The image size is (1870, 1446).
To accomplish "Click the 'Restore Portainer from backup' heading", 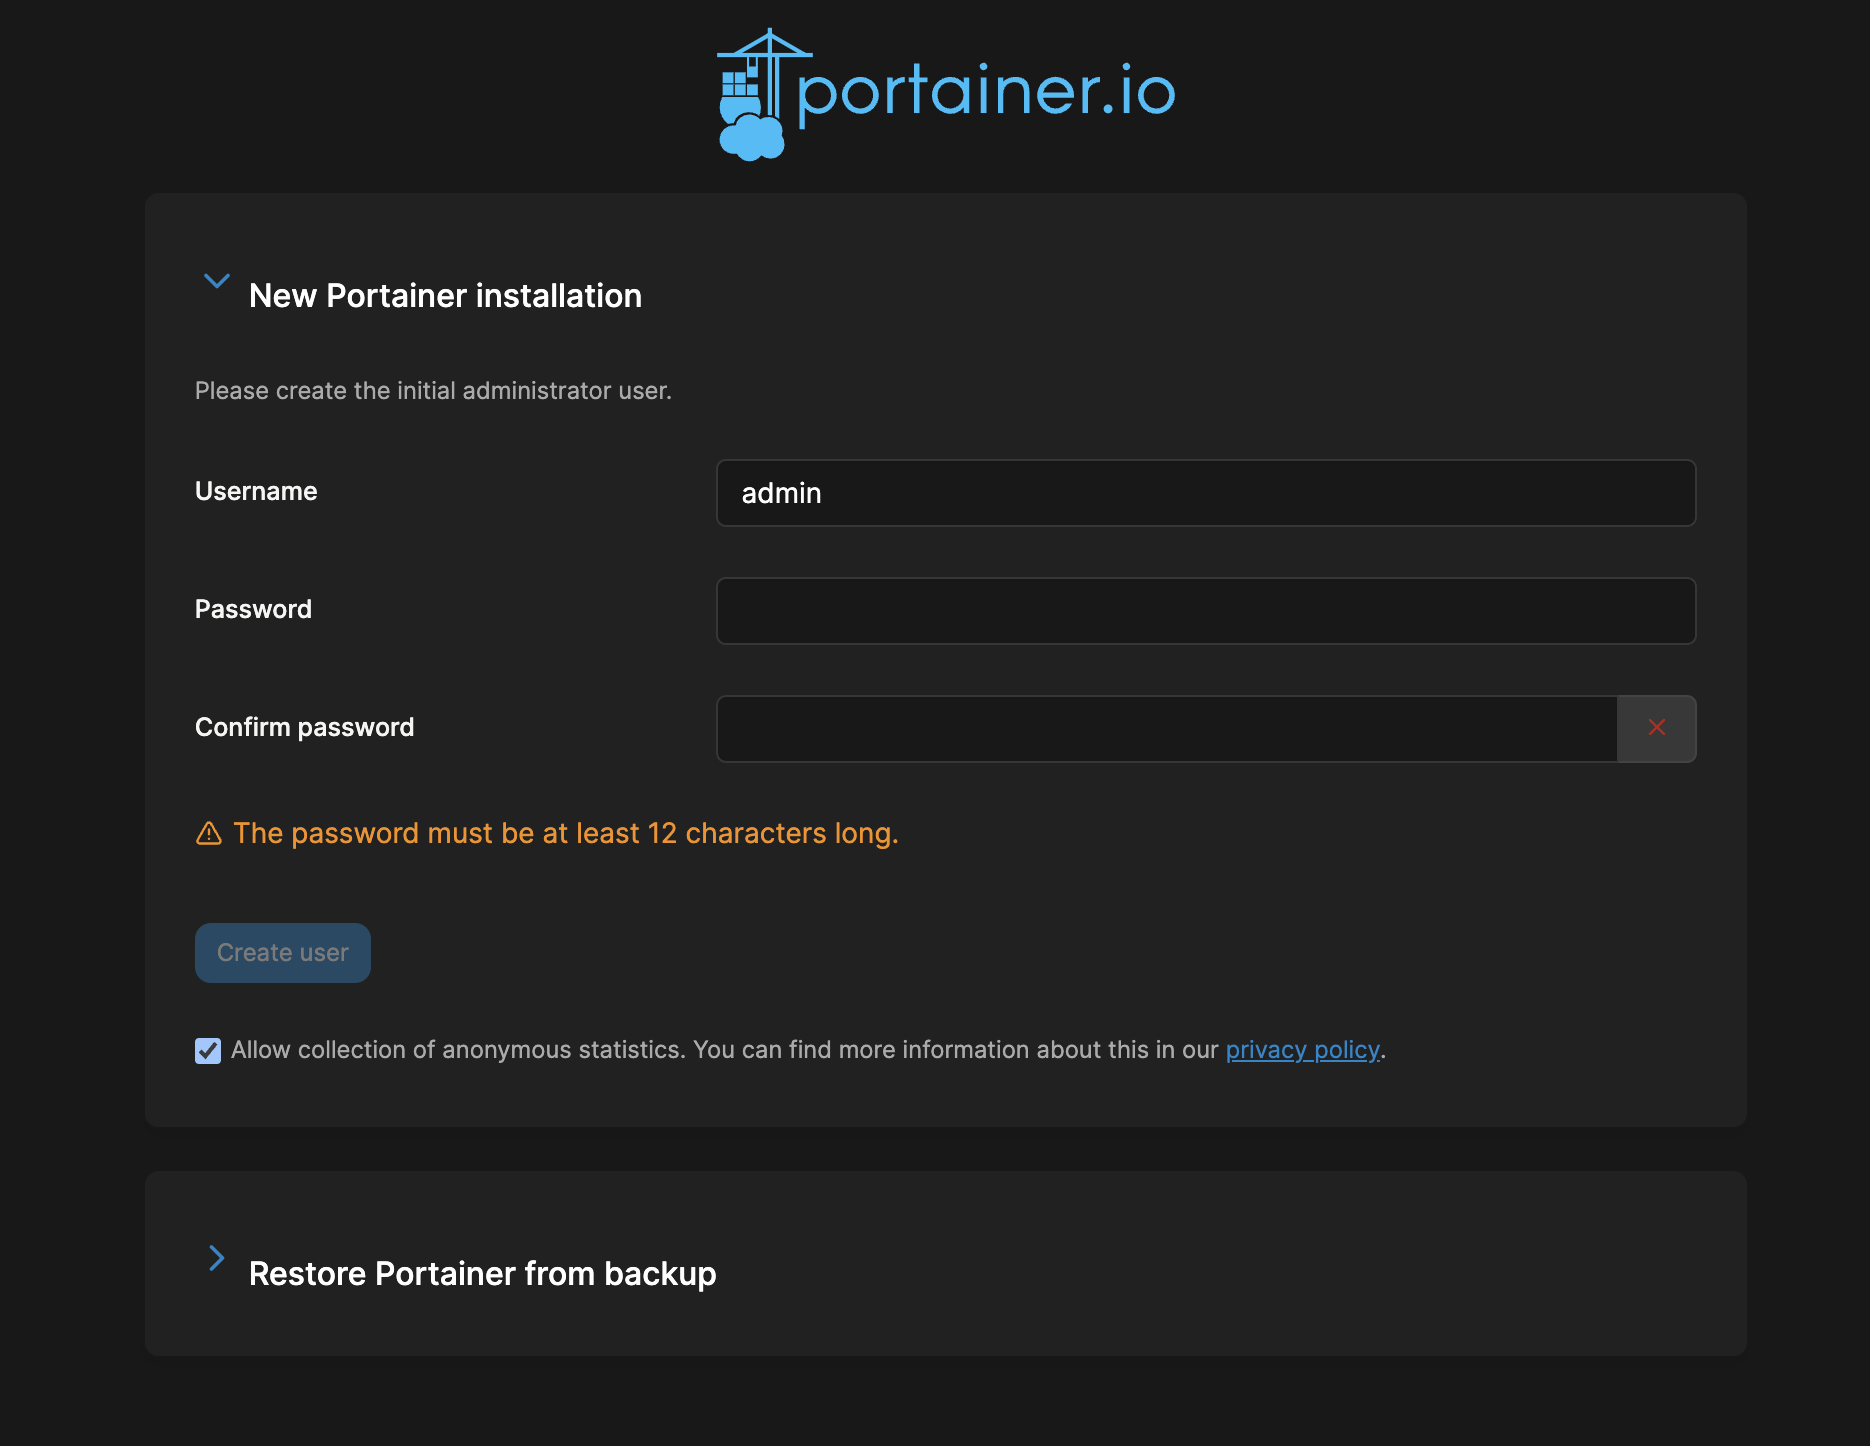I will click(x=482, y=1274).
